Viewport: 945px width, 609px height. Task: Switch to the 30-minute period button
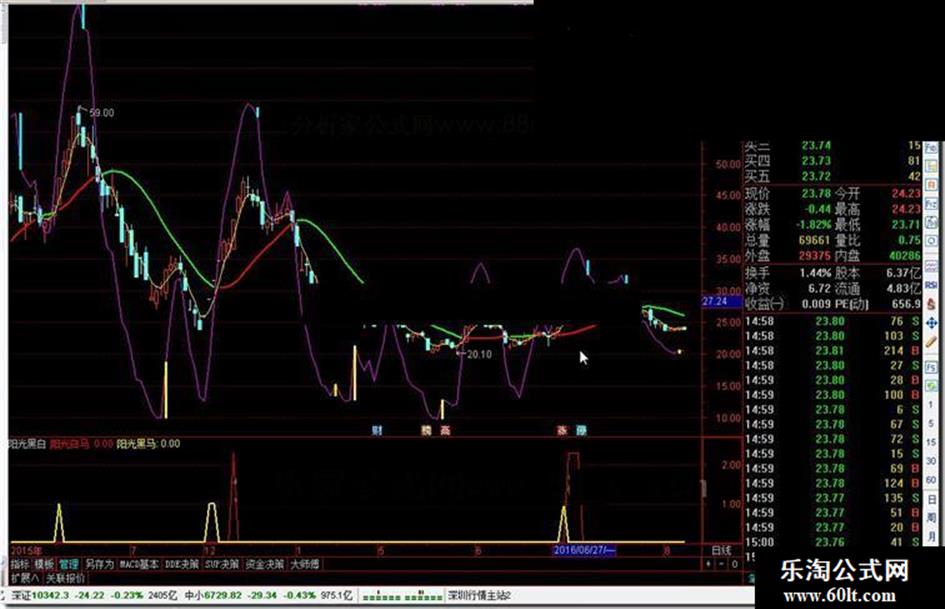click(x=931, y=461)
